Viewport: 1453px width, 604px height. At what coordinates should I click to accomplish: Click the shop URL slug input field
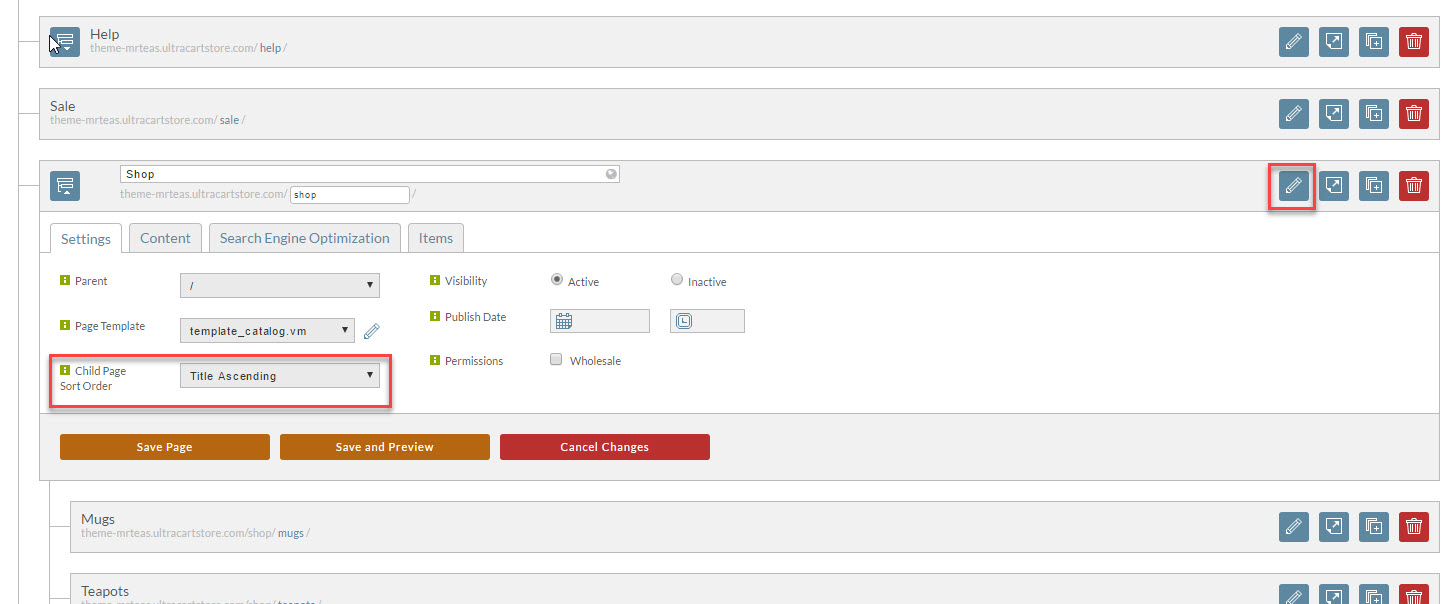tap(350, 195)
